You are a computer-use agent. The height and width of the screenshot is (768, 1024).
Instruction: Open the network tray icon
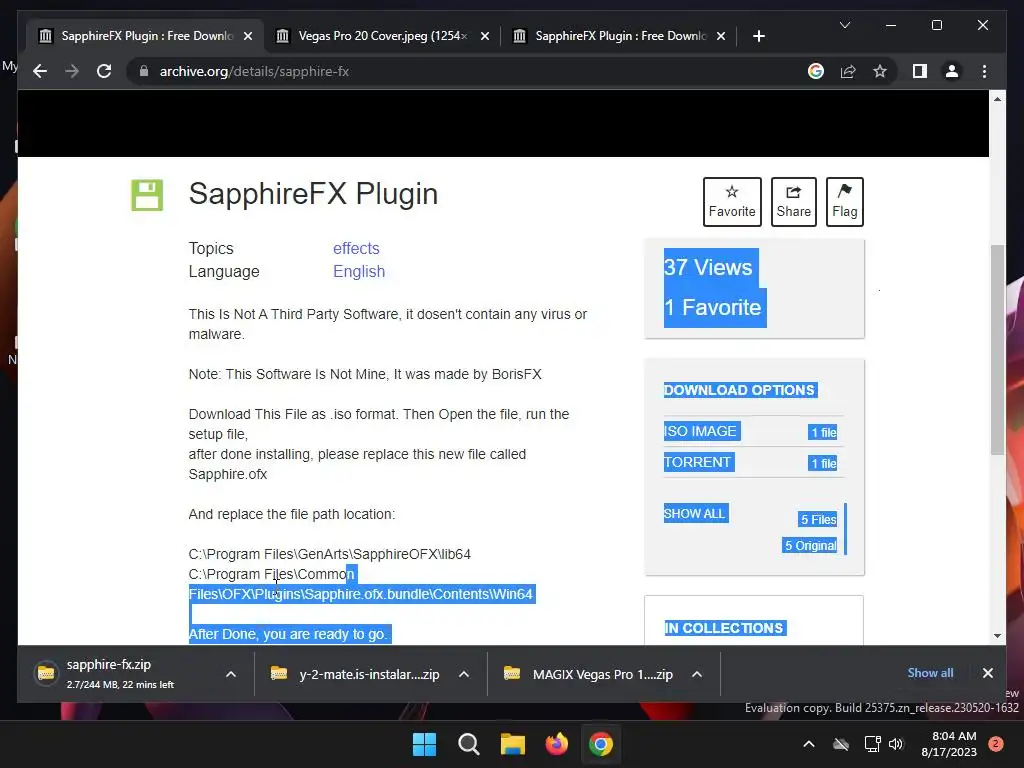872,744
